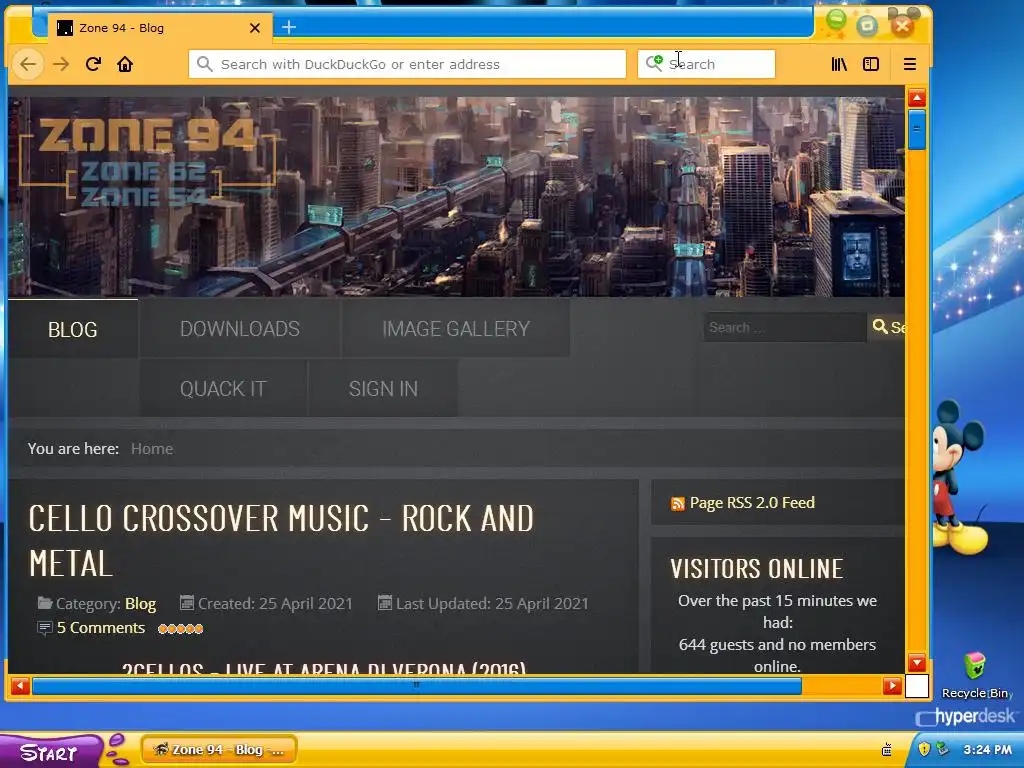Open the DOWNLOADS menu item
Image resolution: width=1024 pixels, height=768 pixels.
click(x=240, y=328)
